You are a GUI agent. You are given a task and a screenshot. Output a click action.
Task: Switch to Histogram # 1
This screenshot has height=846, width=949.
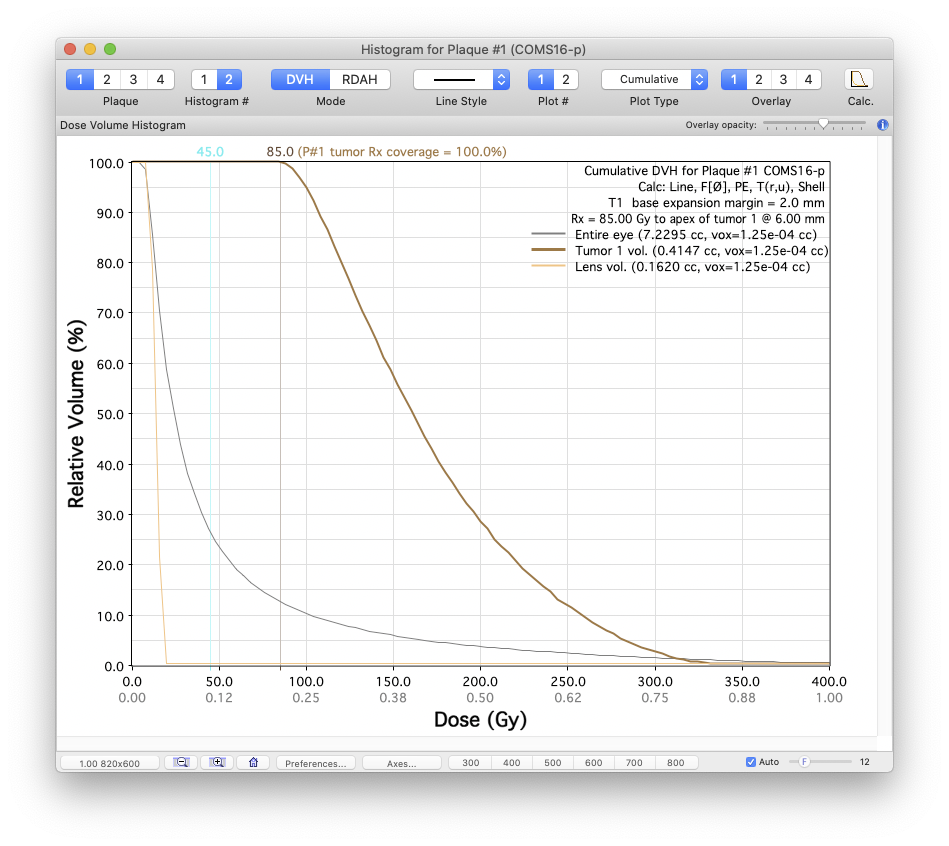point(204,80)
